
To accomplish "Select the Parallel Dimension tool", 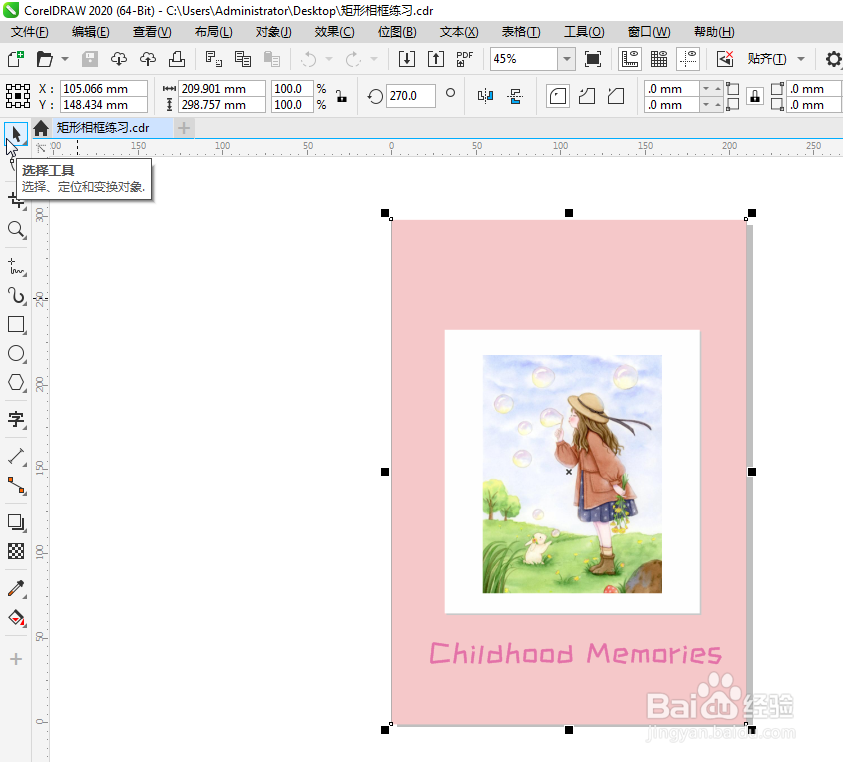I will [x=16, y=457].
